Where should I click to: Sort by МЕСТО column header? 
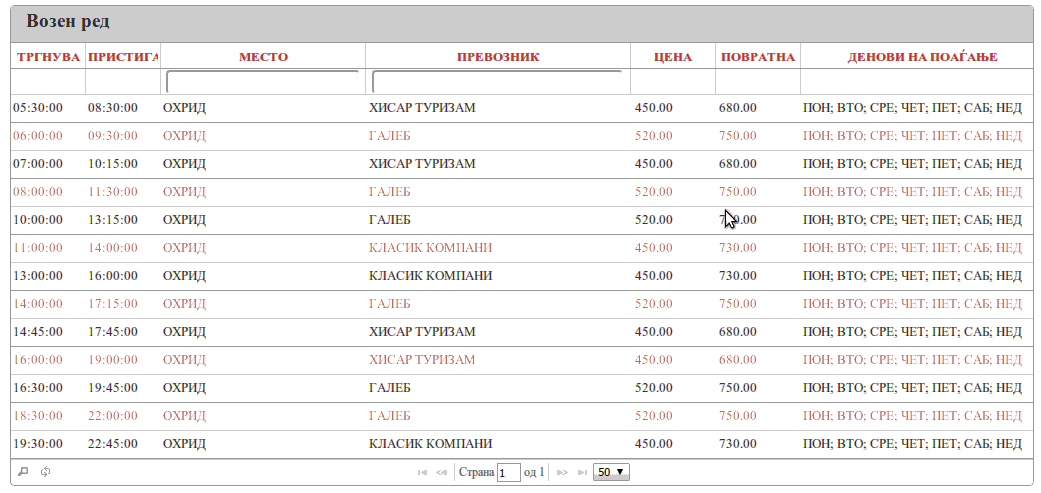[x=264, y=56]
